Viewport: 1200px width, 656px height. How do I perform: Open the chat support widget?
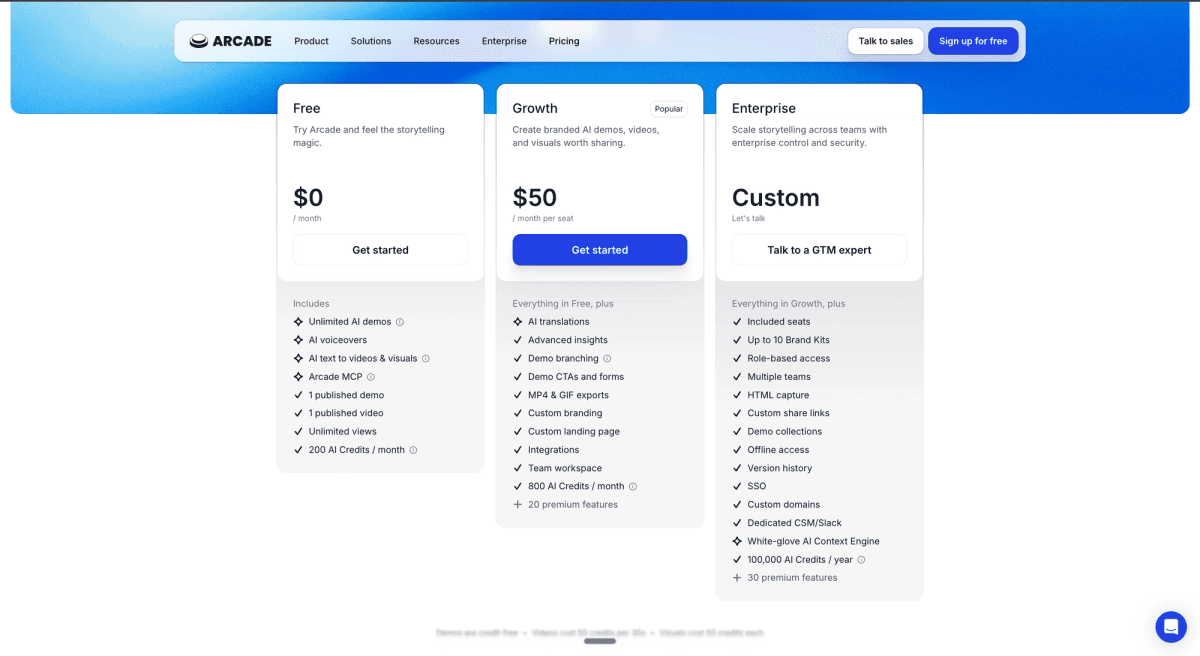coord(1171,627)
